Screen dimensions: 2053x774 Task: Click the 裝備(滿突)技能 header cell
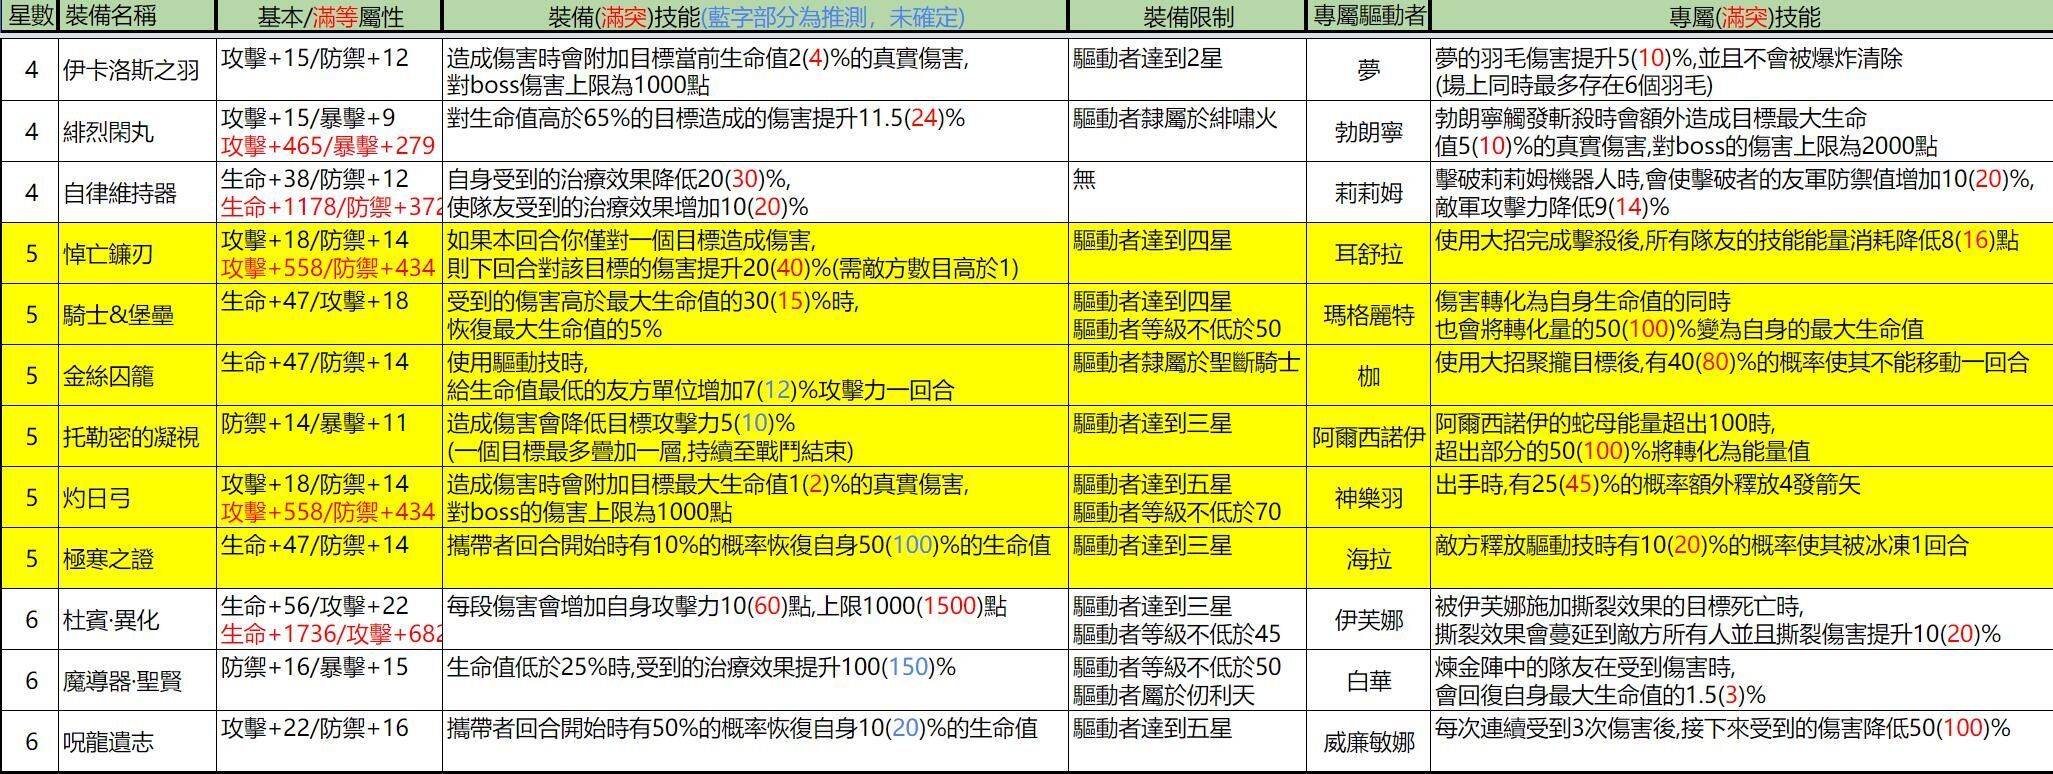coord(755,16)
